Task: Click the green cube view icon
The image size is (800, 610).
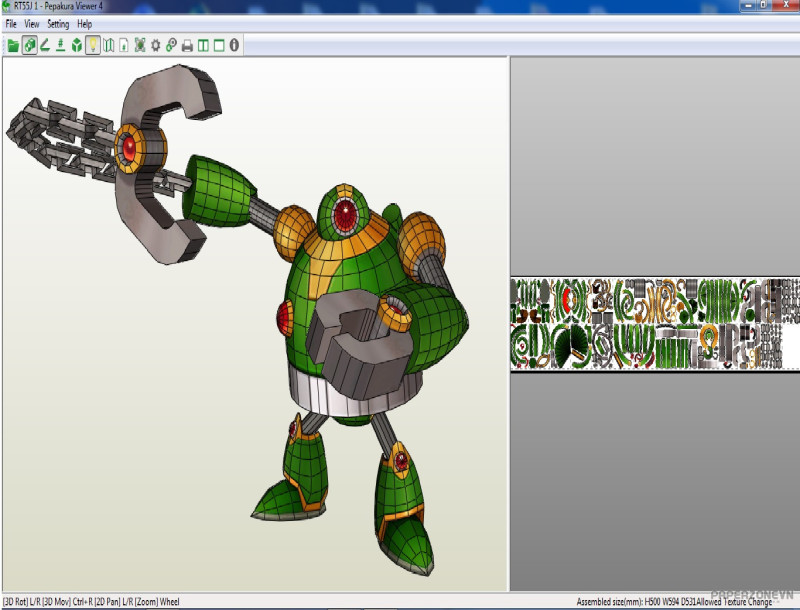Action: click(77, 45)
